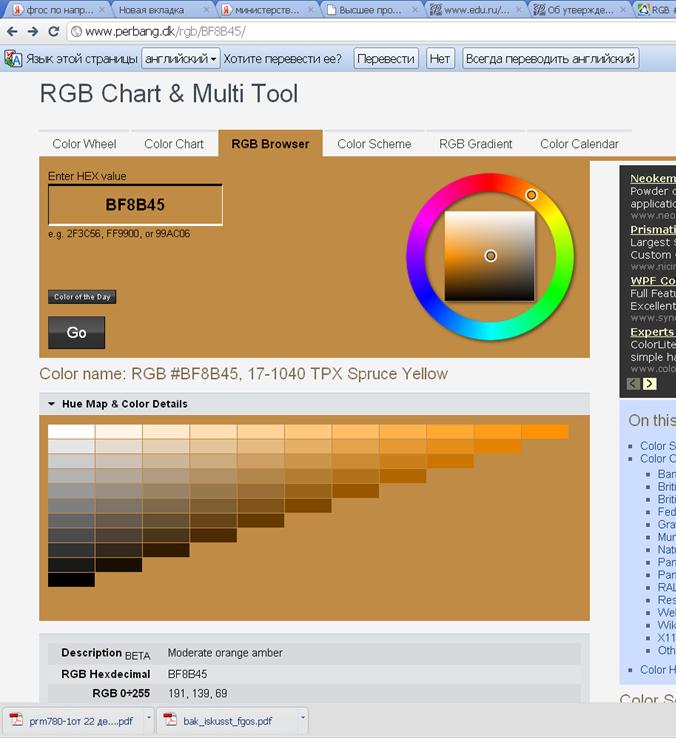Click the RGB Hexdecimal value BF8B45
This screenshot has height=738, width=676.
pos(187,674)
